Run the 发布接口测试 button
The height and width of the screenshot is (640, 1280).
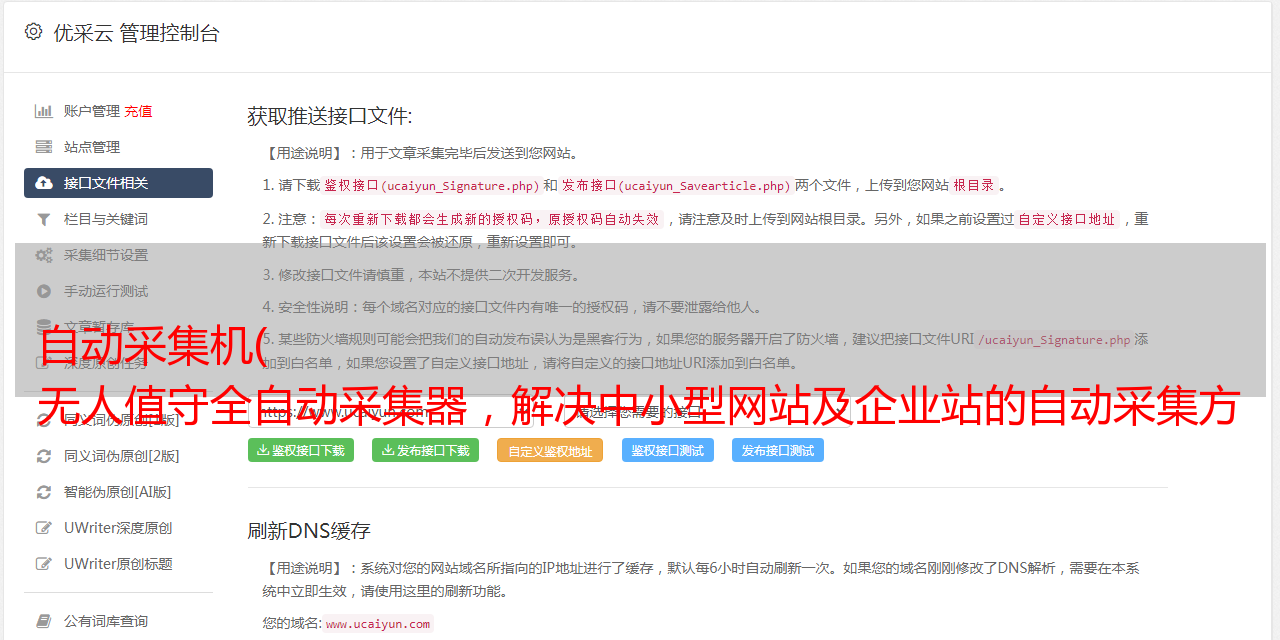778,450
